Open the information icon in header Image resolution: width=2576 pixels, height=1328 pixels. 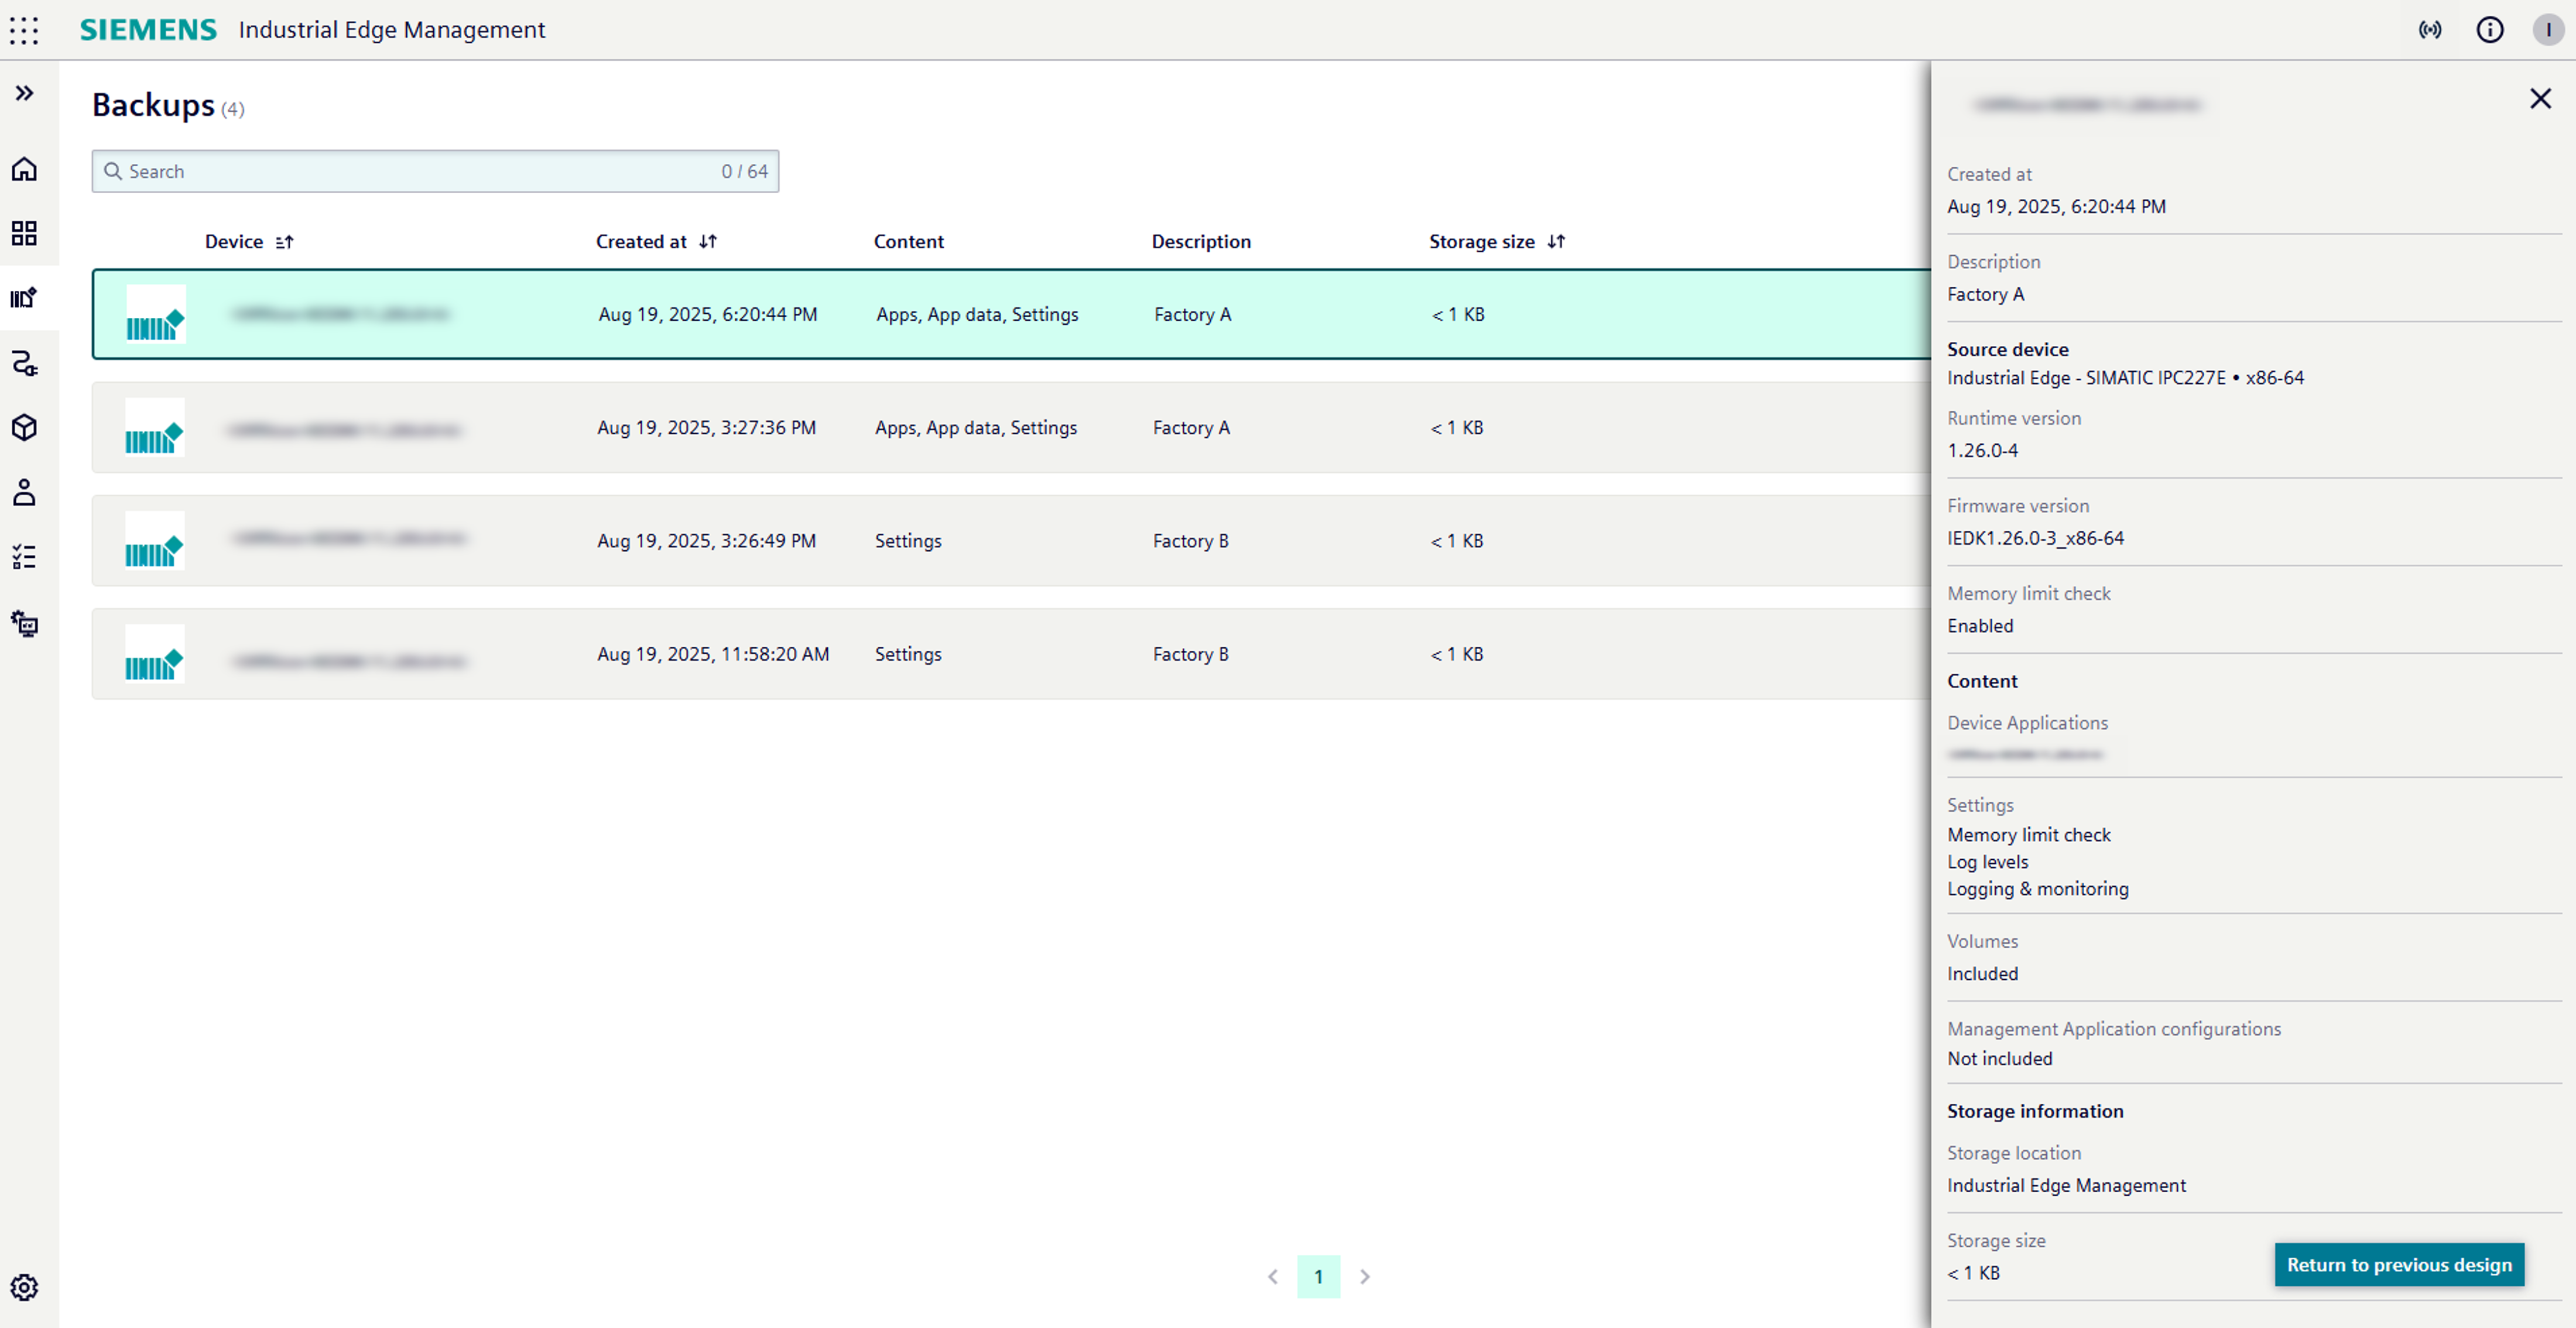tap(2489, 30)
